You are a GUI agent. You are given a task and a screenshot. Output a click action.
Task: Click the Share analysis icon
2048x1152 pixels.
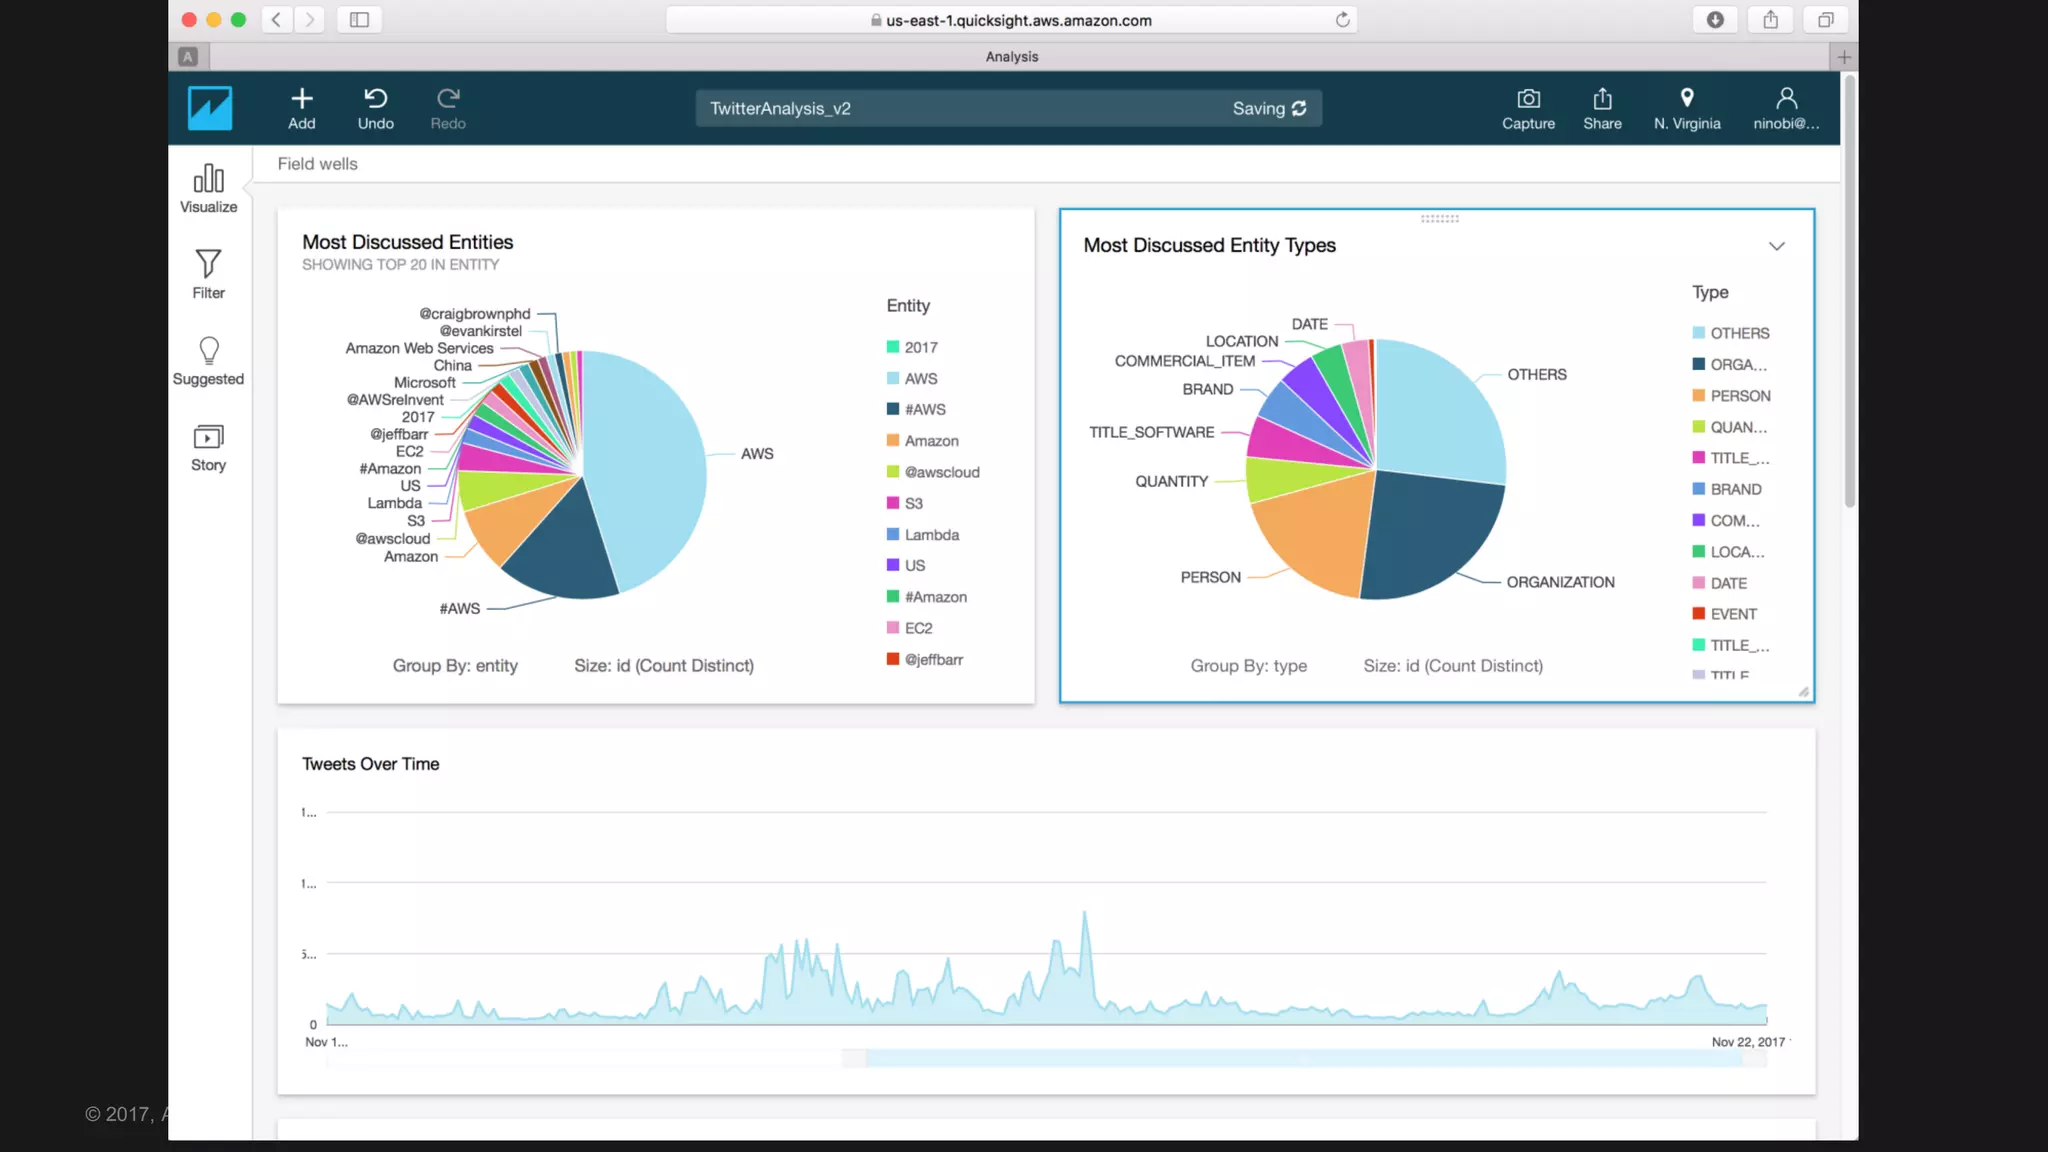[x=1602, y=99]
